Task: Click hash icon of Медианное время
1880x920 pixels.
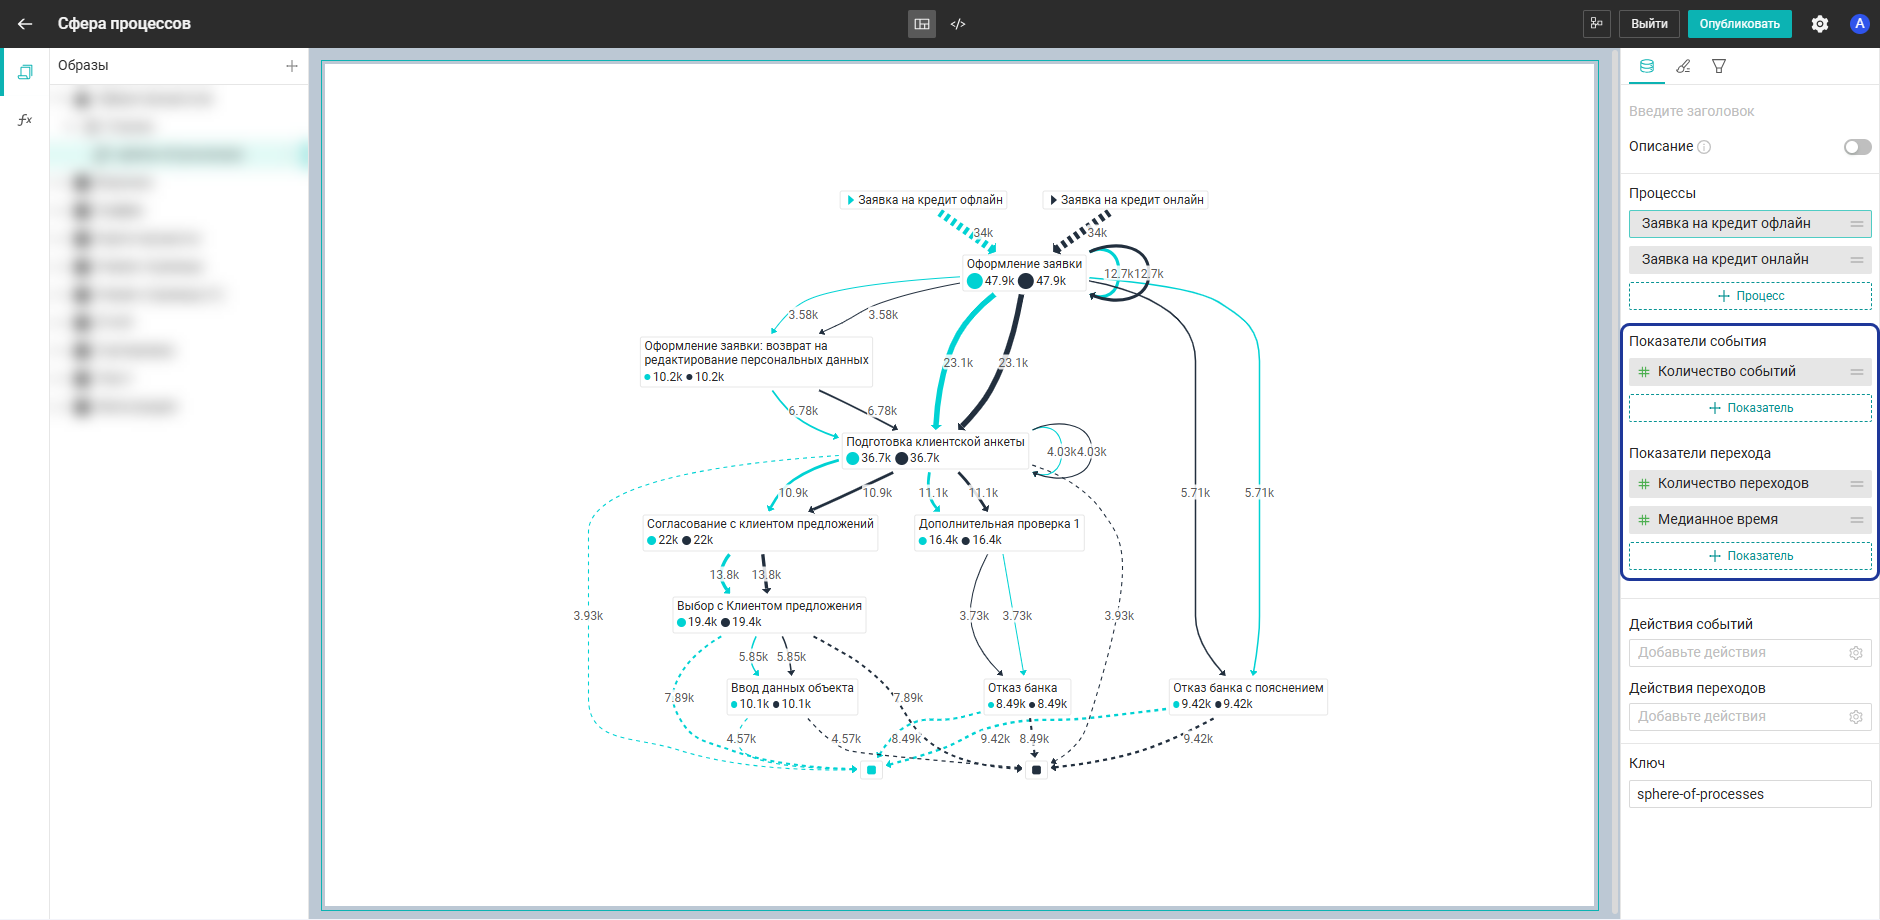Action: click(x=1643, y=520)
